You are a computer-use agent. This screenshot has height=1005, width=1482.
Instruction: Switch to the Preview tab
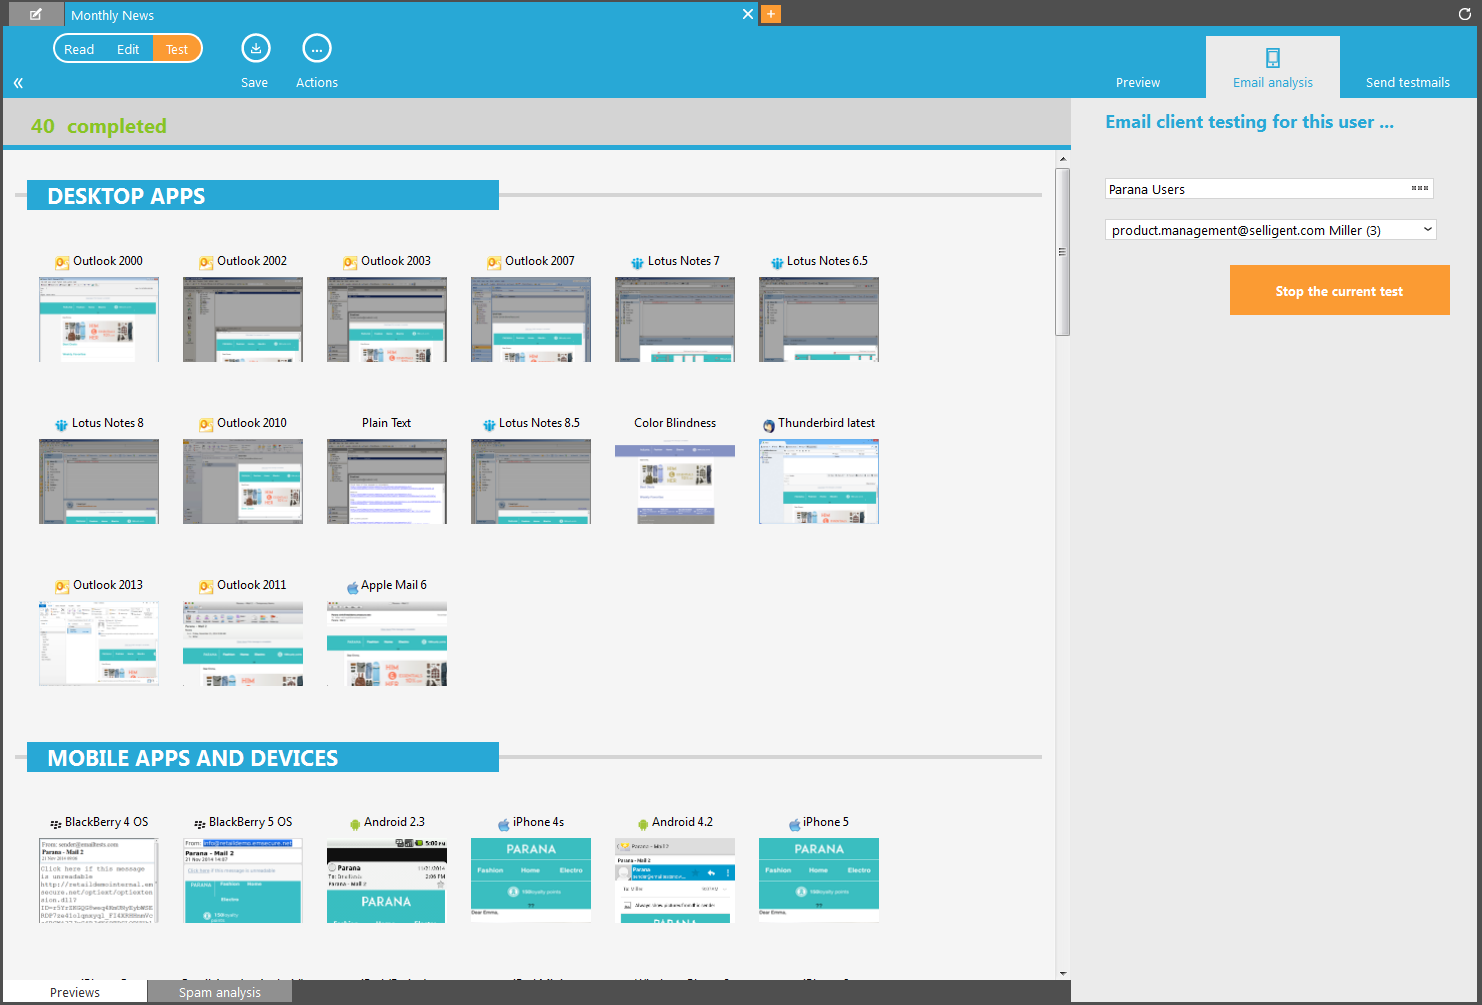[1138, 82]
